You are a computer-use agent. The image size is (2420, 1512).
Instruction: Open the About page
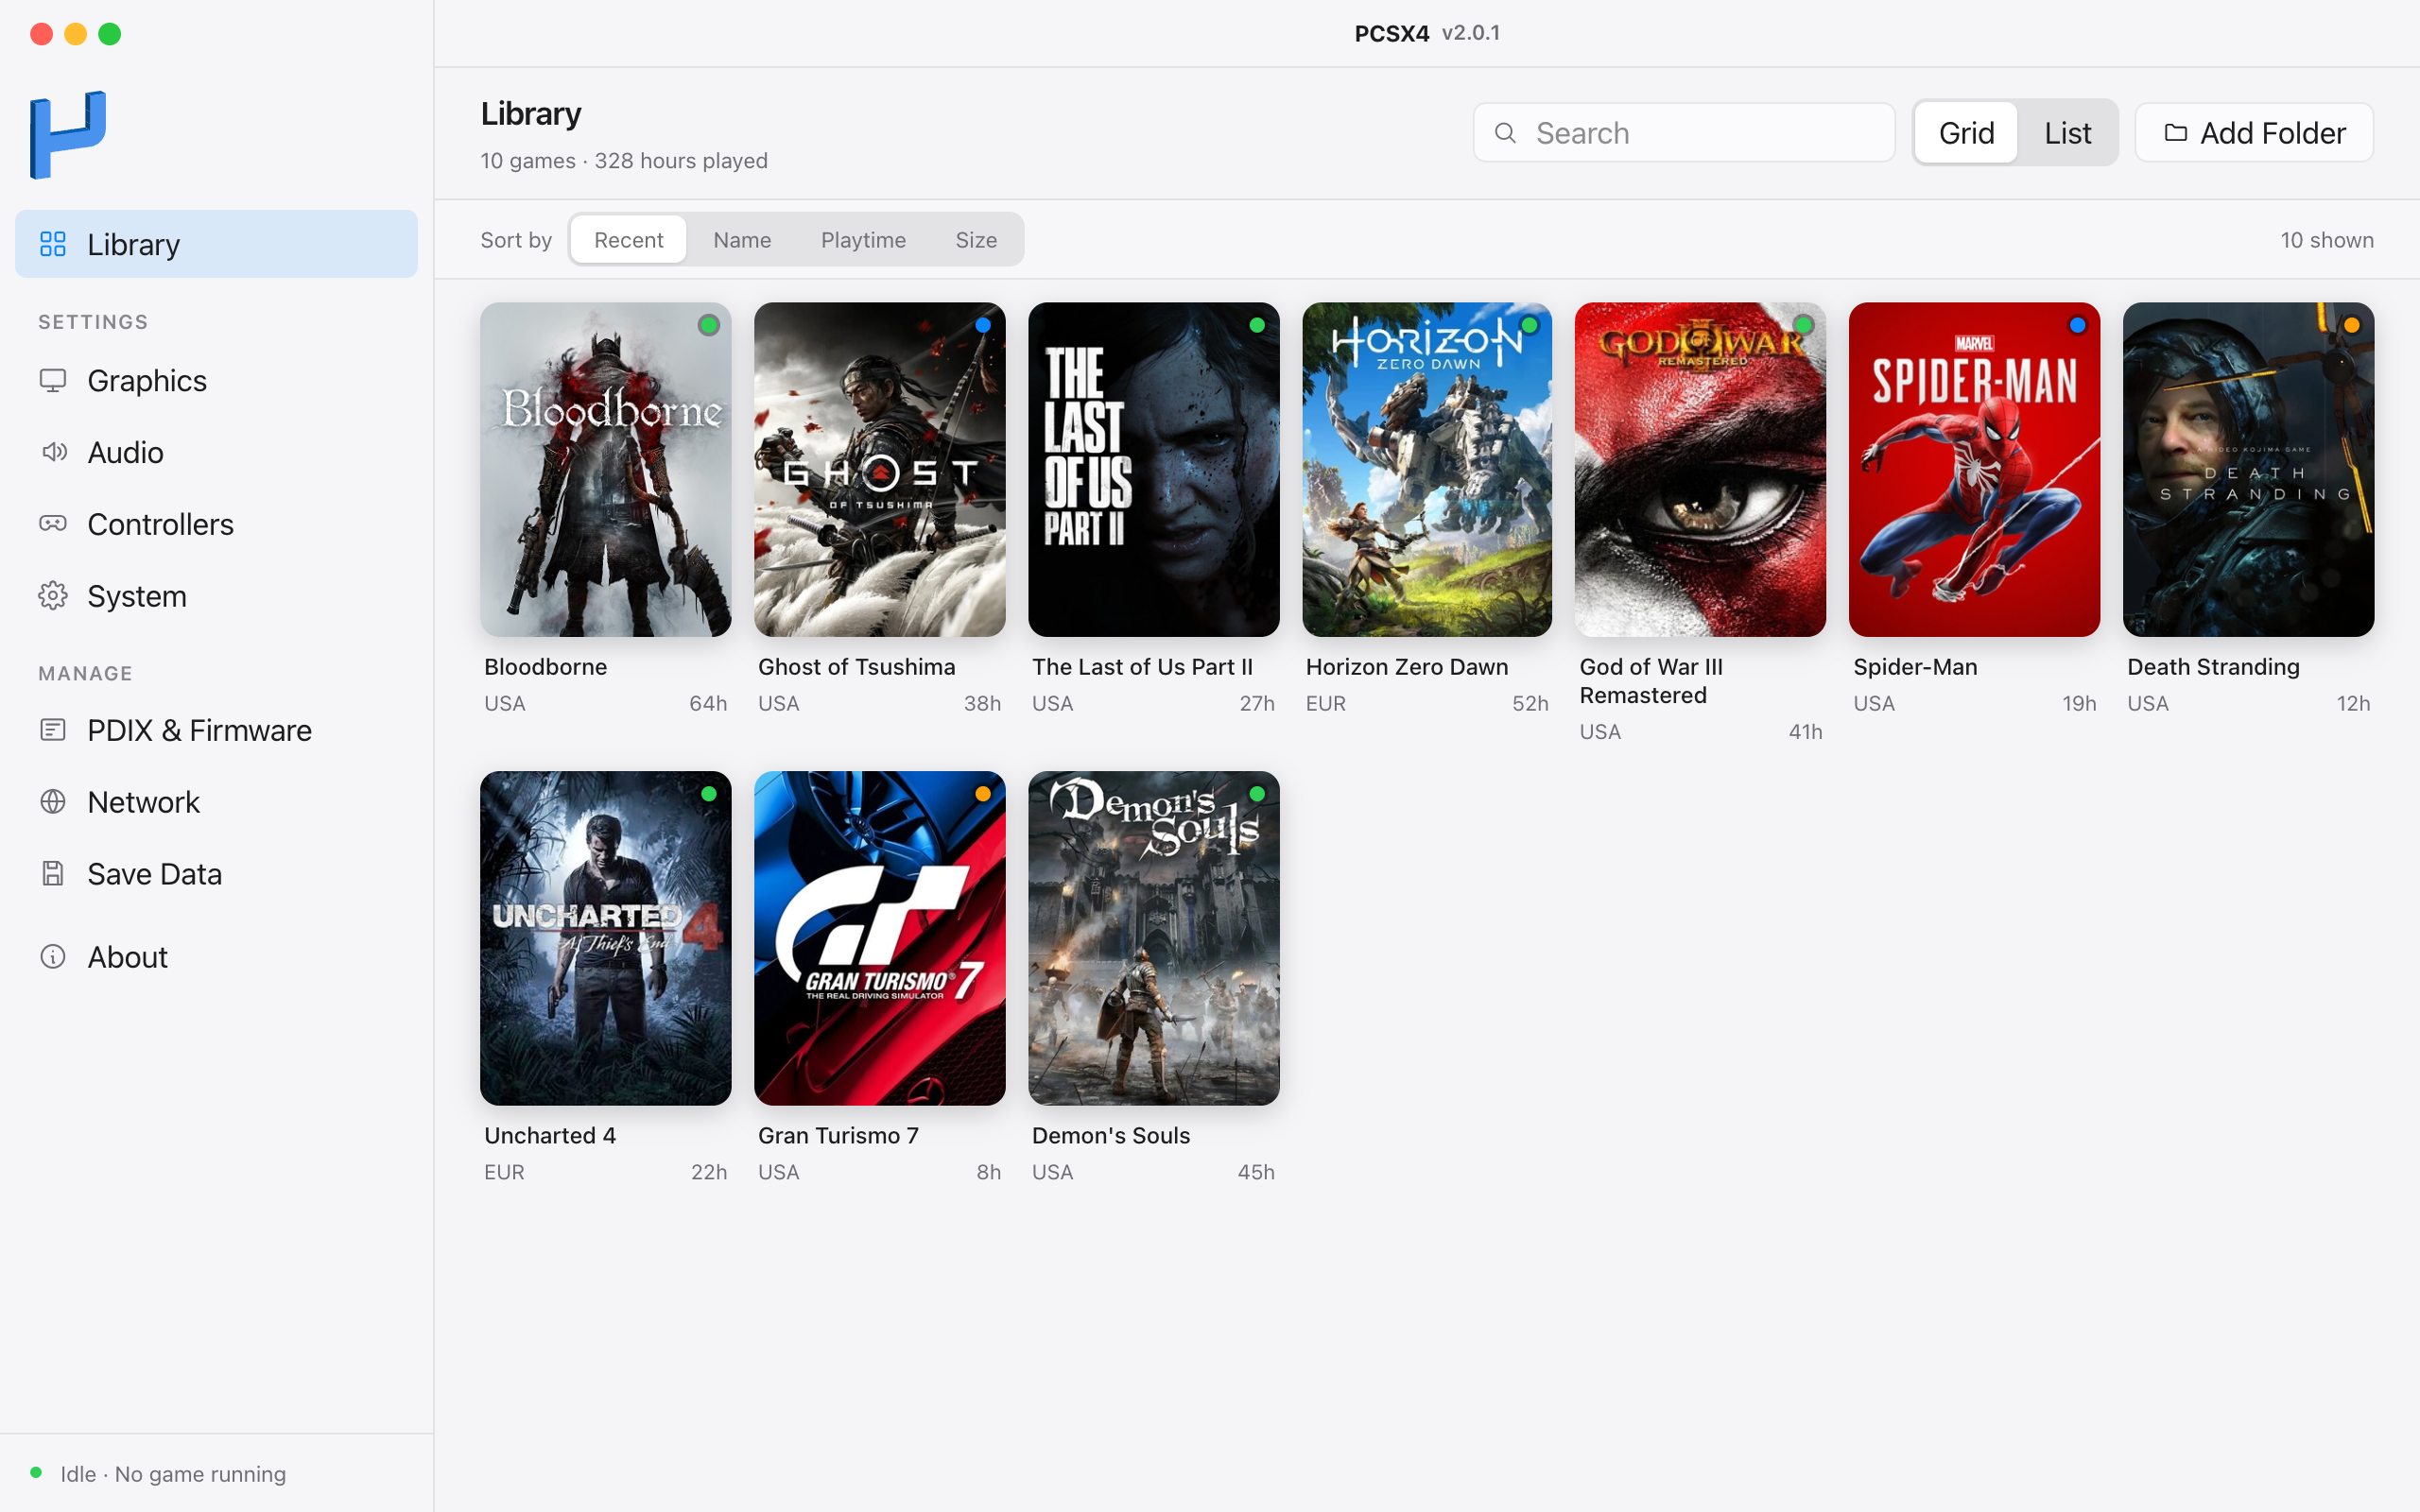(216, 957)
